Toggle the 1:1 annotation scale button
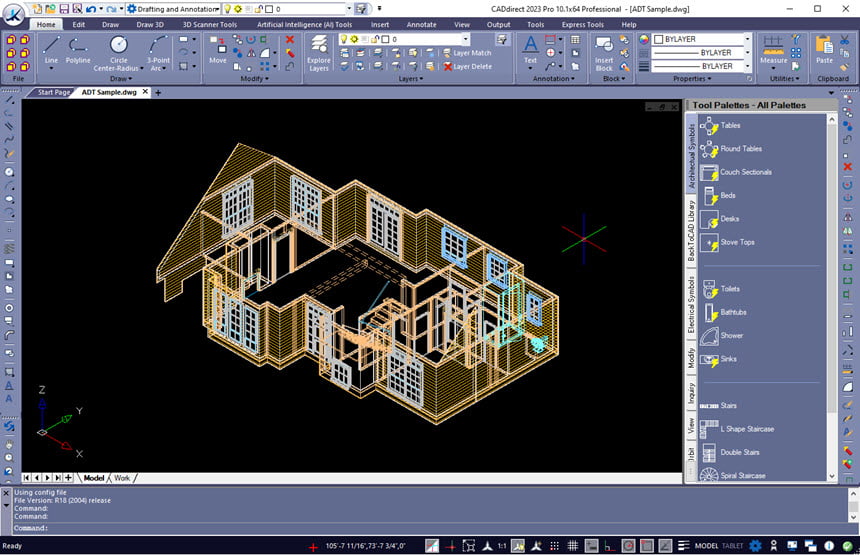Image resolution: width=860 pixels, height=555 pixels. coord(502,546)
